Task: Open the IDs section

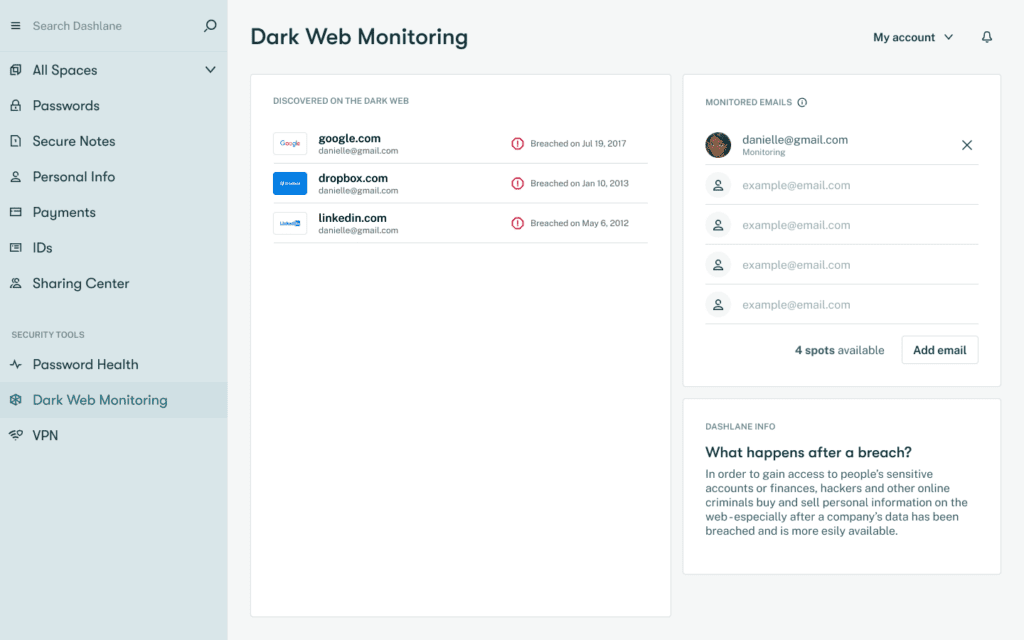Action: [x=44, y=247]
